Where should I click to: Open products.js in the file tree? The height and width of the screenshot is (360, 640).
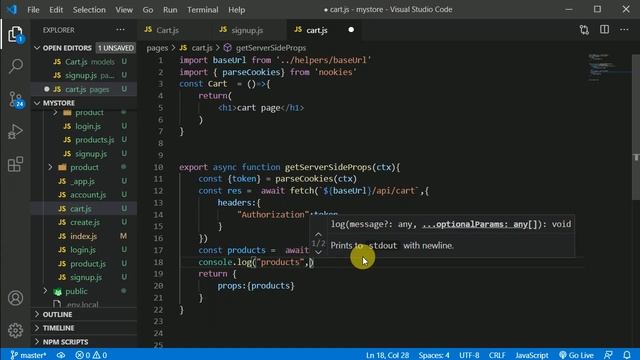84,140
